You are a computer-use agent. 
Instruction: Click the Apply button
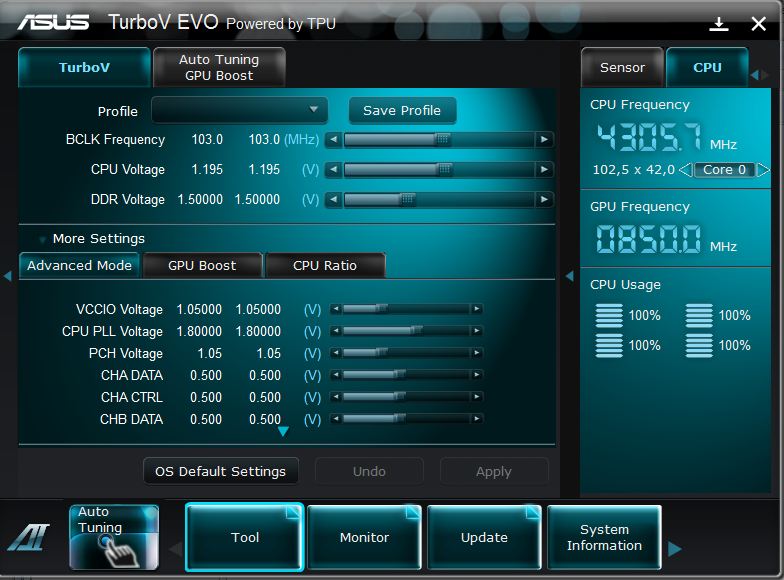(494, 472)
